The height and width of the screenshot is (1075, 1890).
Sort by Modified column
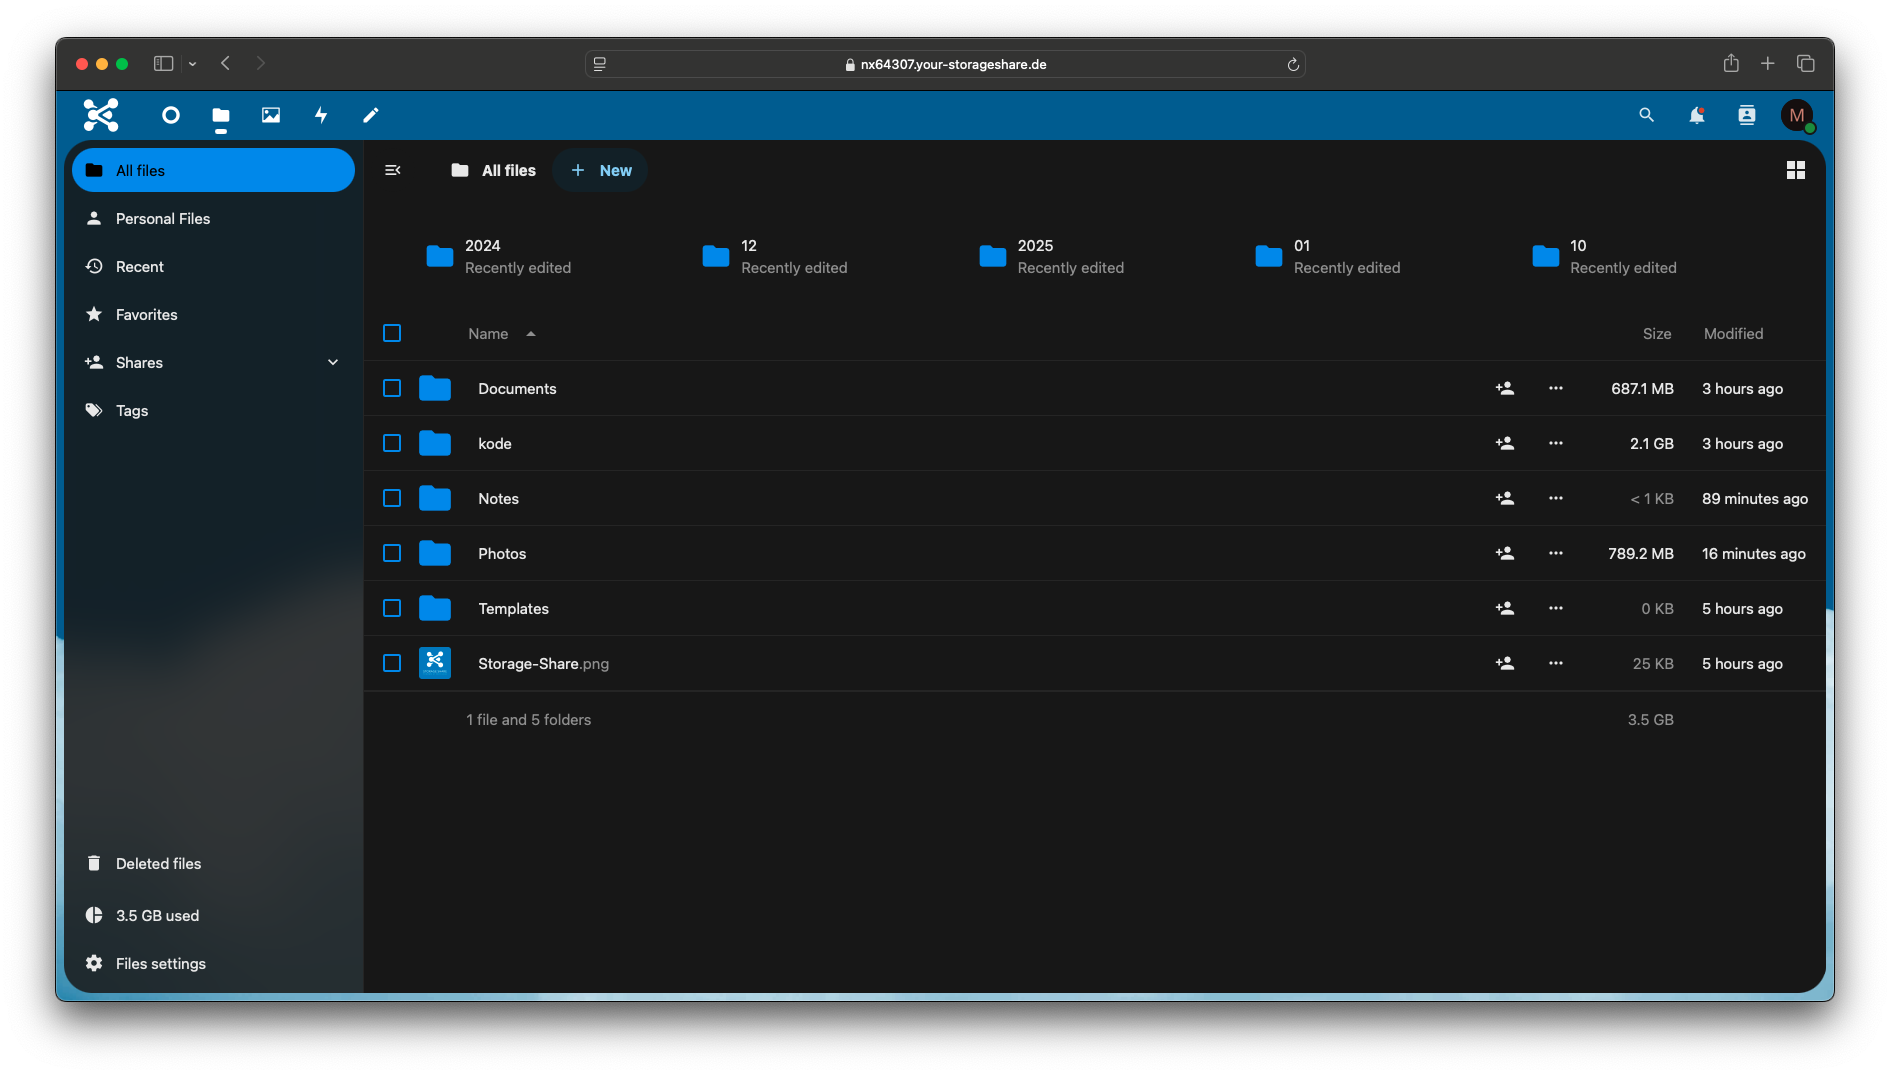pyautogui.click(x=1733, y=334)
